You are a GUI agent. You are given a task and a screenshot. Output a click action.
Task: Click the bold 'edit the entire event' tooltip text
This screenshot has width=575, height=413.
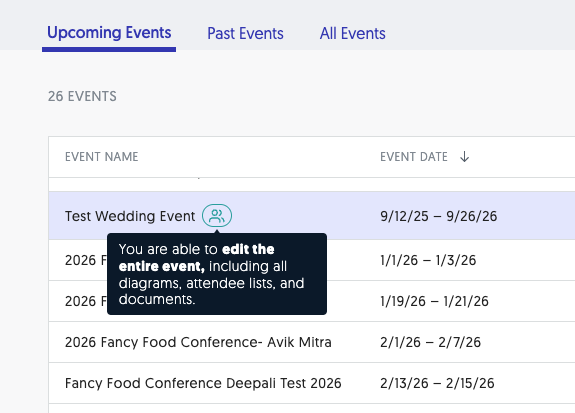tap(197, 258)
